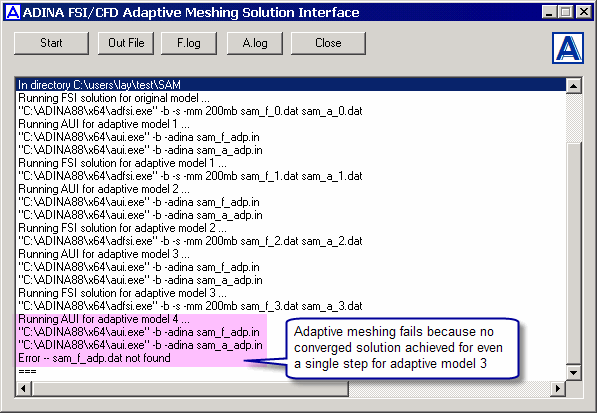Click the horizontal scrollbar right arrow

coord(558,389)
